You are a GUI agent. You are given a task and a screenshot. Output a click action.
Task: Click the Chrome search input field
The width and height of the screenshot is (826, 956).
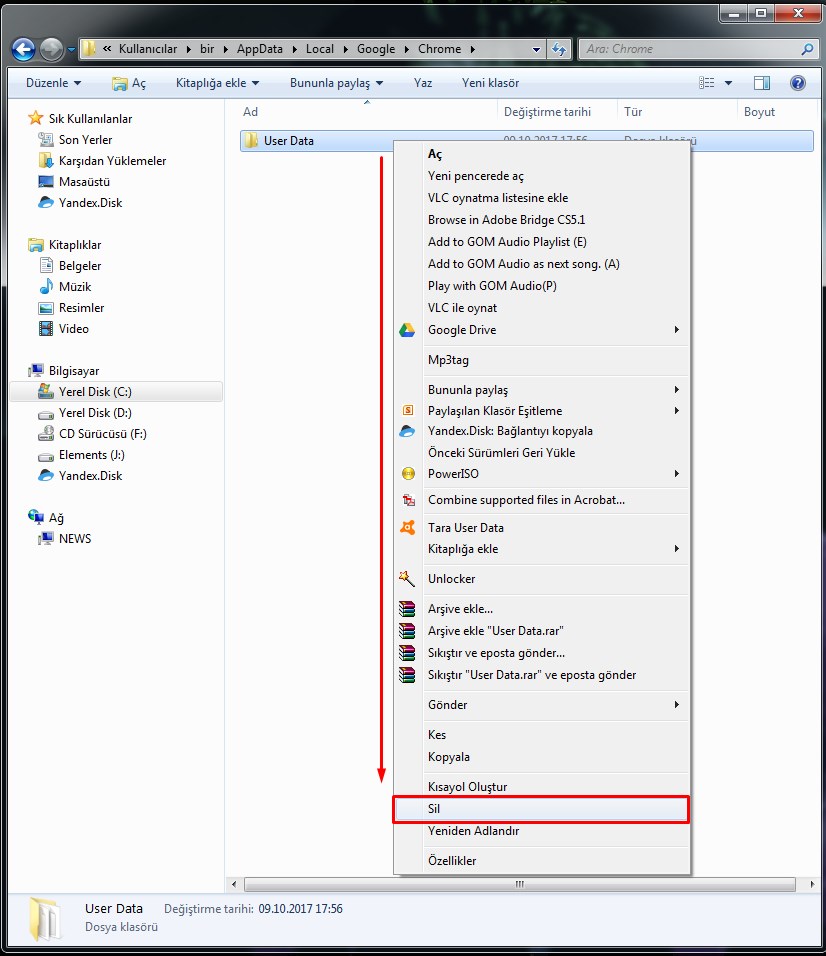tap(690, 49)
